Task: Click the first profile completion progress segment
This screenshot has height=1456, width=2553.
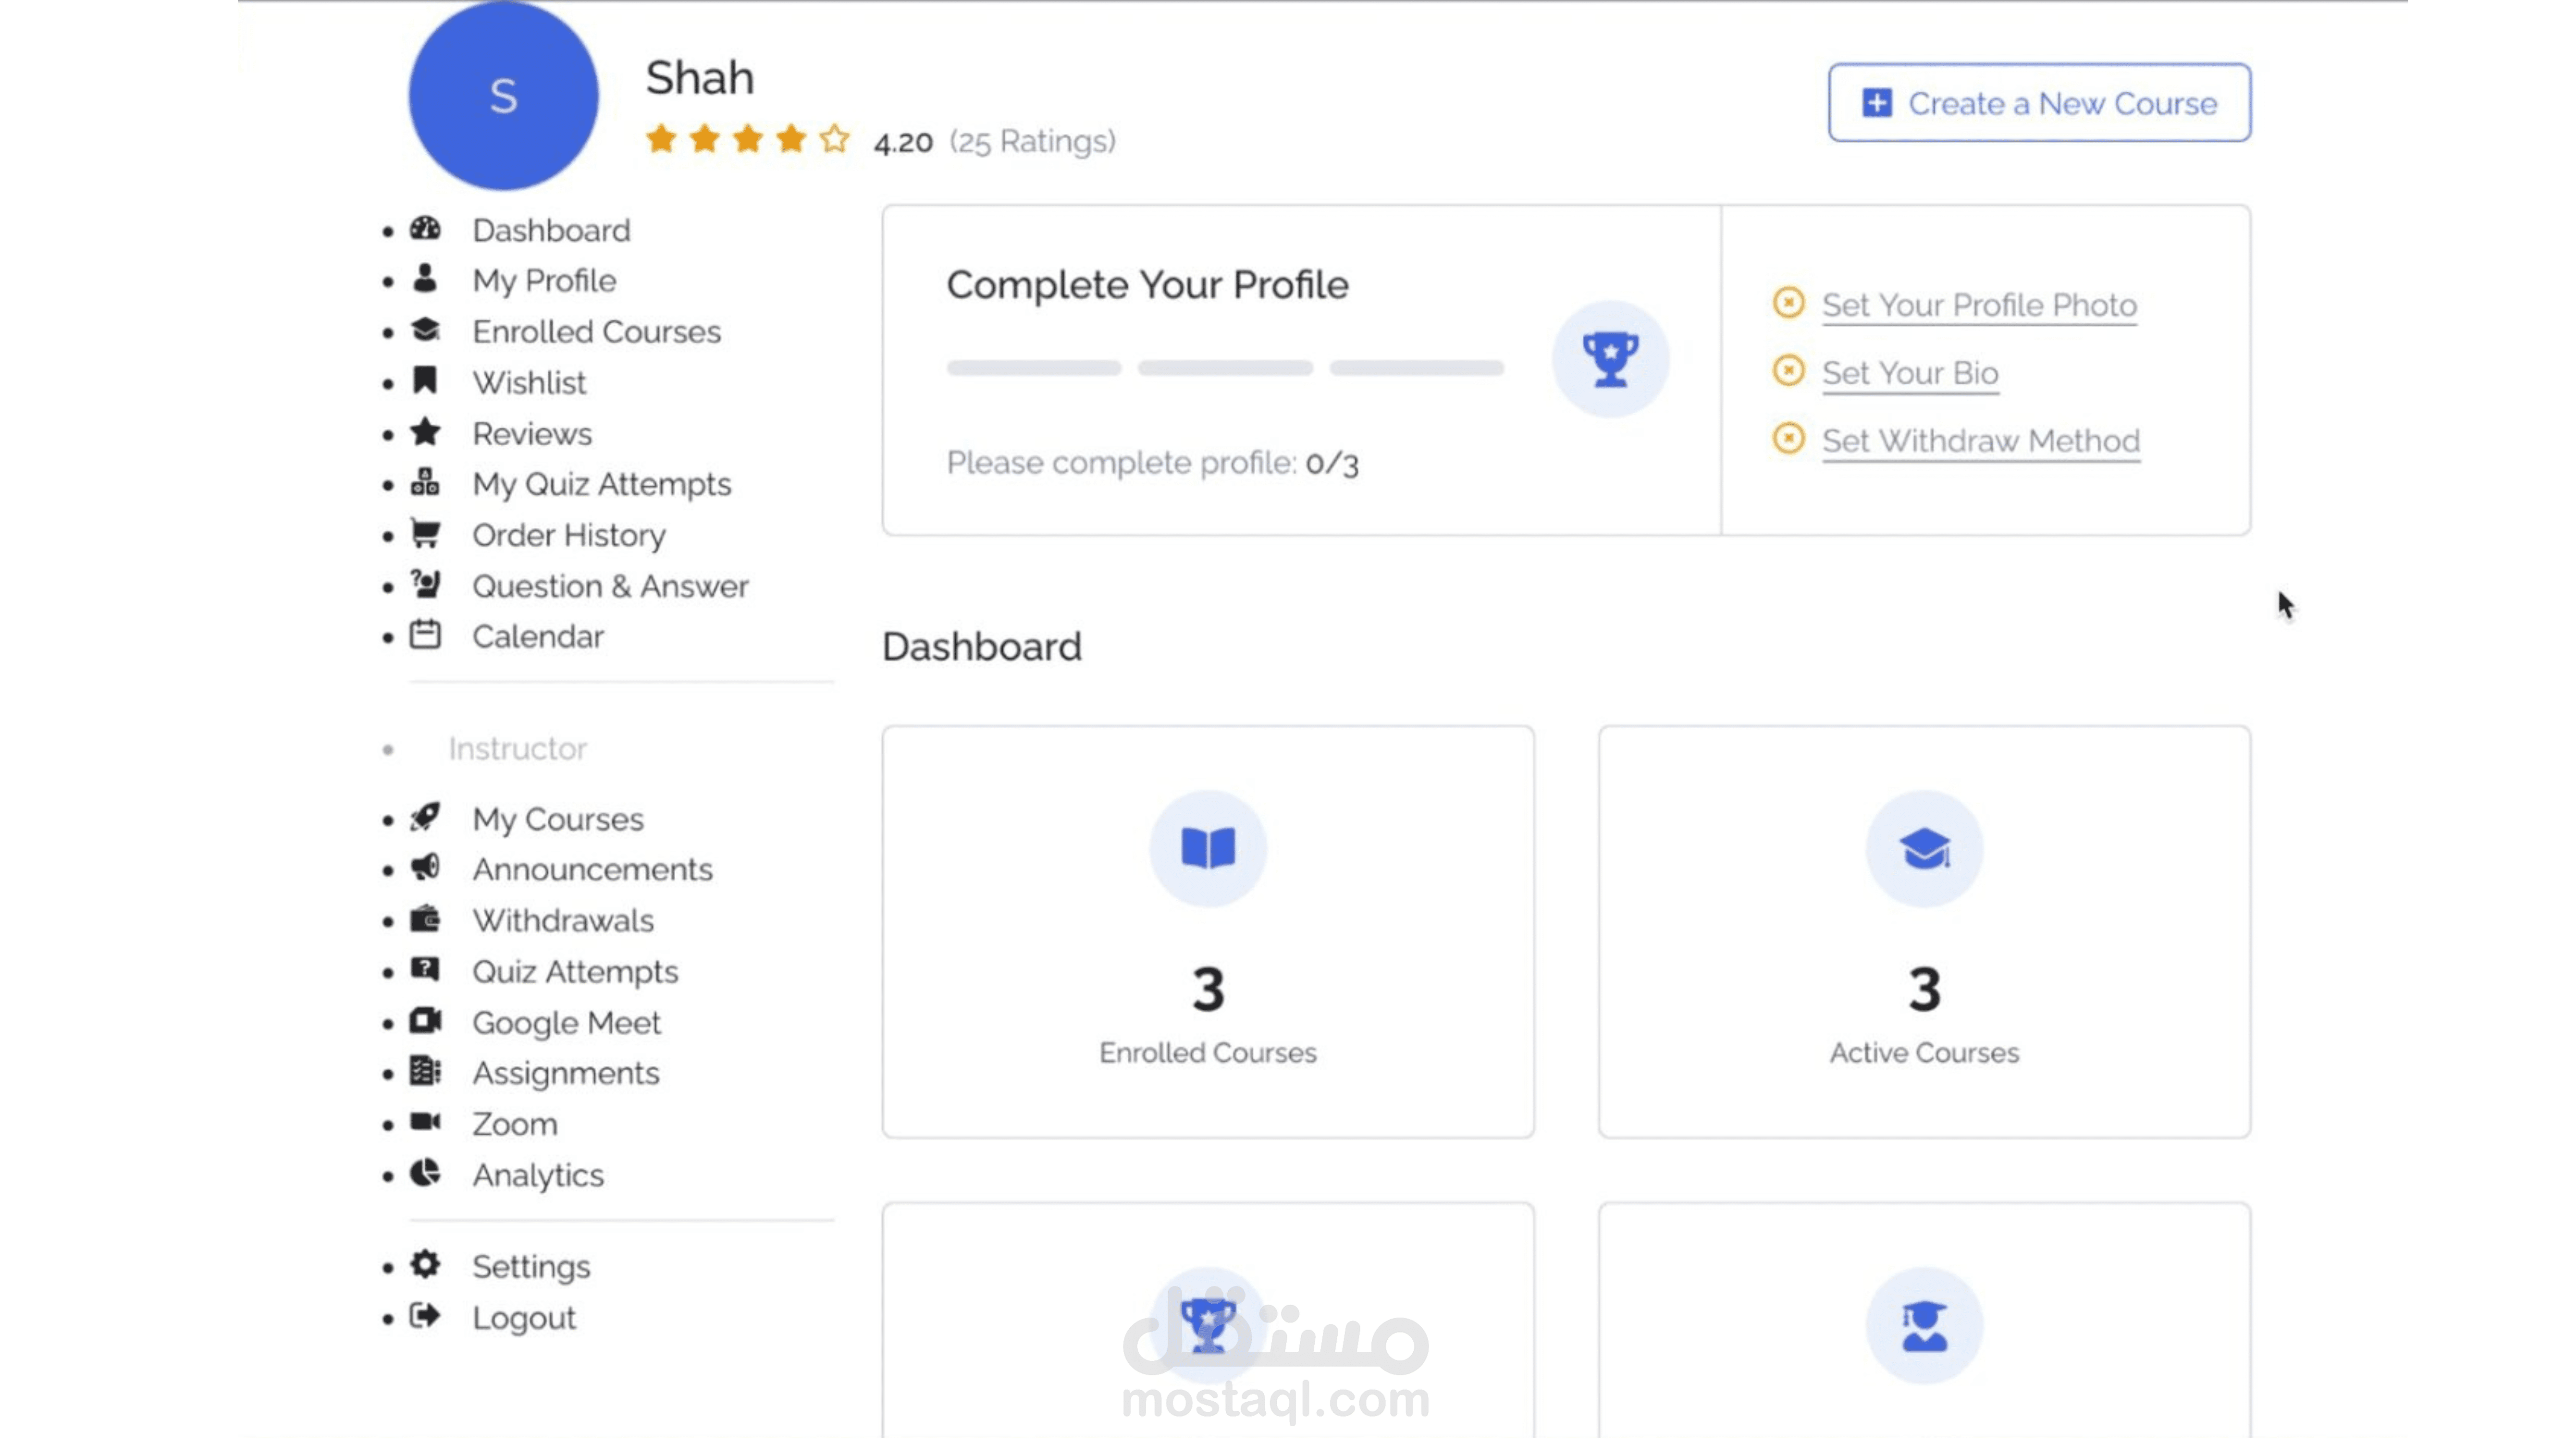Action: click(1033, 368)
